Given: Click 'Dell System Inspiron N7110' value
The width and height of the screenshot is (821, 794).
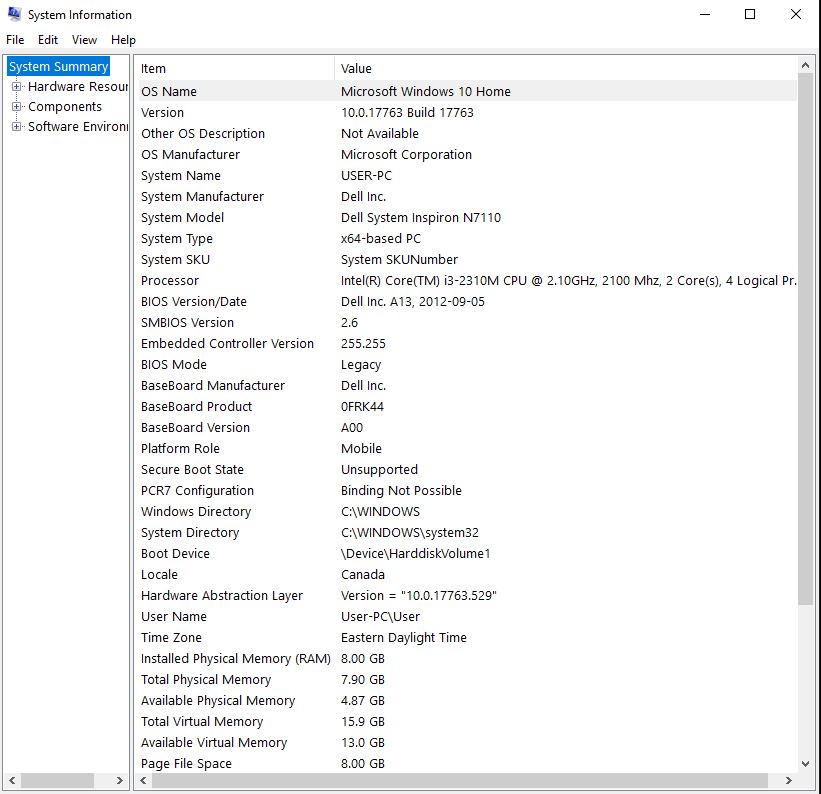Looking at the screenshot, I should click(x=420, y=217).
